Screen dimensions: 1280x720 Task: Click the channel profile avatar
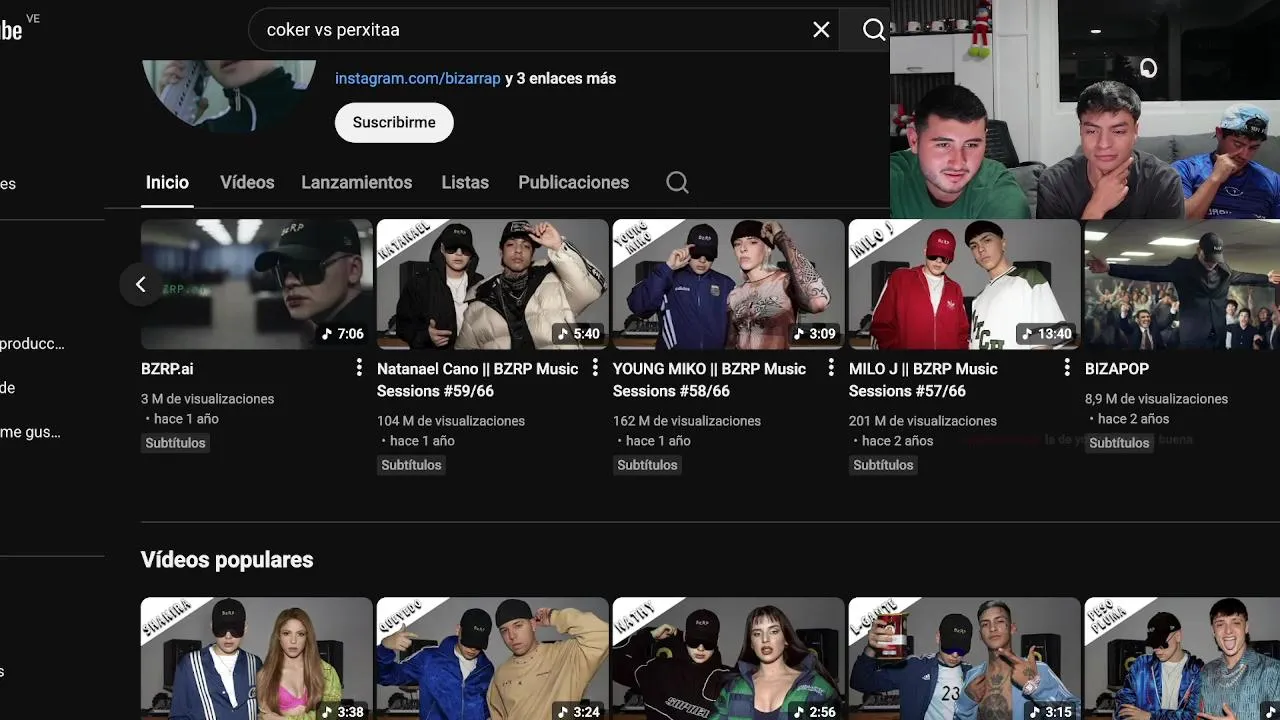[x=228, y=95]
